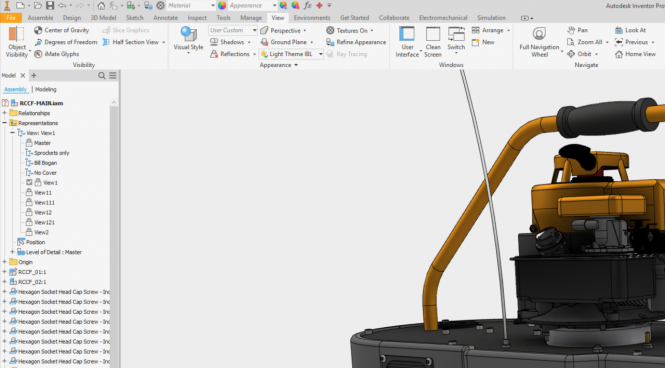This screenshot has height=368, width=665.
Task: Open the browser search magnifier icon
Action: pos(102,75)
